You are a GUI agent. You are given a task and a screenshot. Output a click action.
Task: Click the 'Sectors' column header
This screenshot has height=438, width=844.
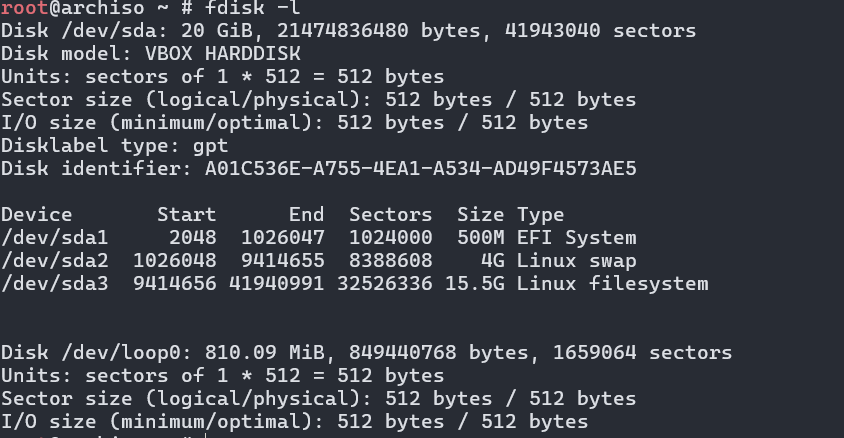(x=391, y=215)
